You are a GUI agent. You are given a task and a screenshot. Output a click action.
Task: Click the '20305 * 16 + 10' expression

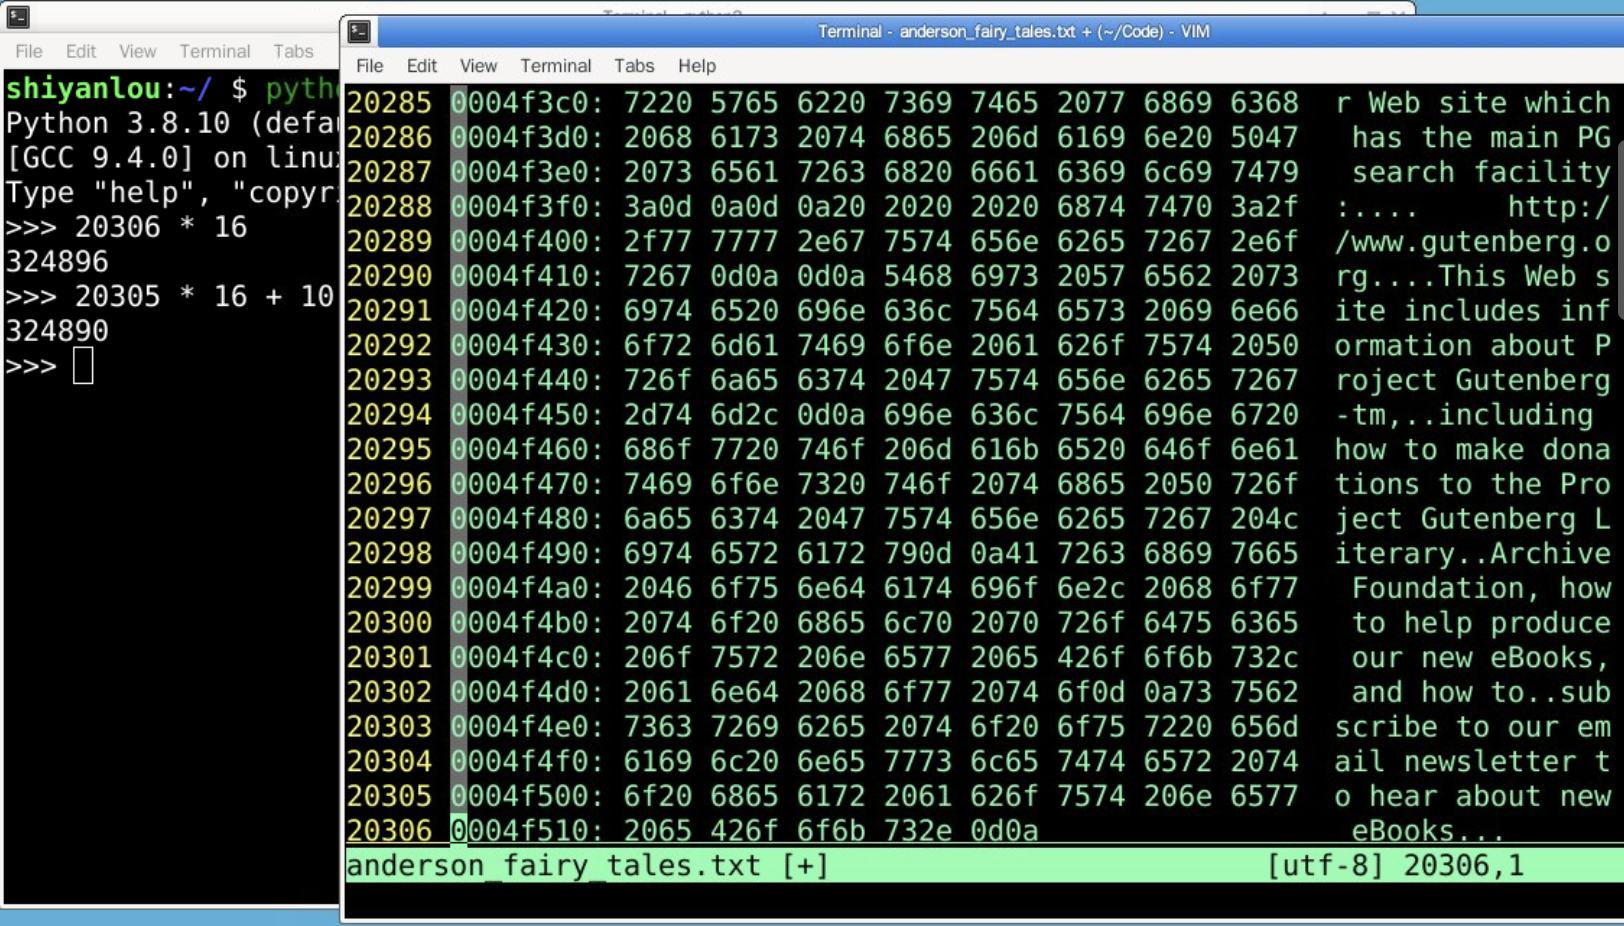204,296
